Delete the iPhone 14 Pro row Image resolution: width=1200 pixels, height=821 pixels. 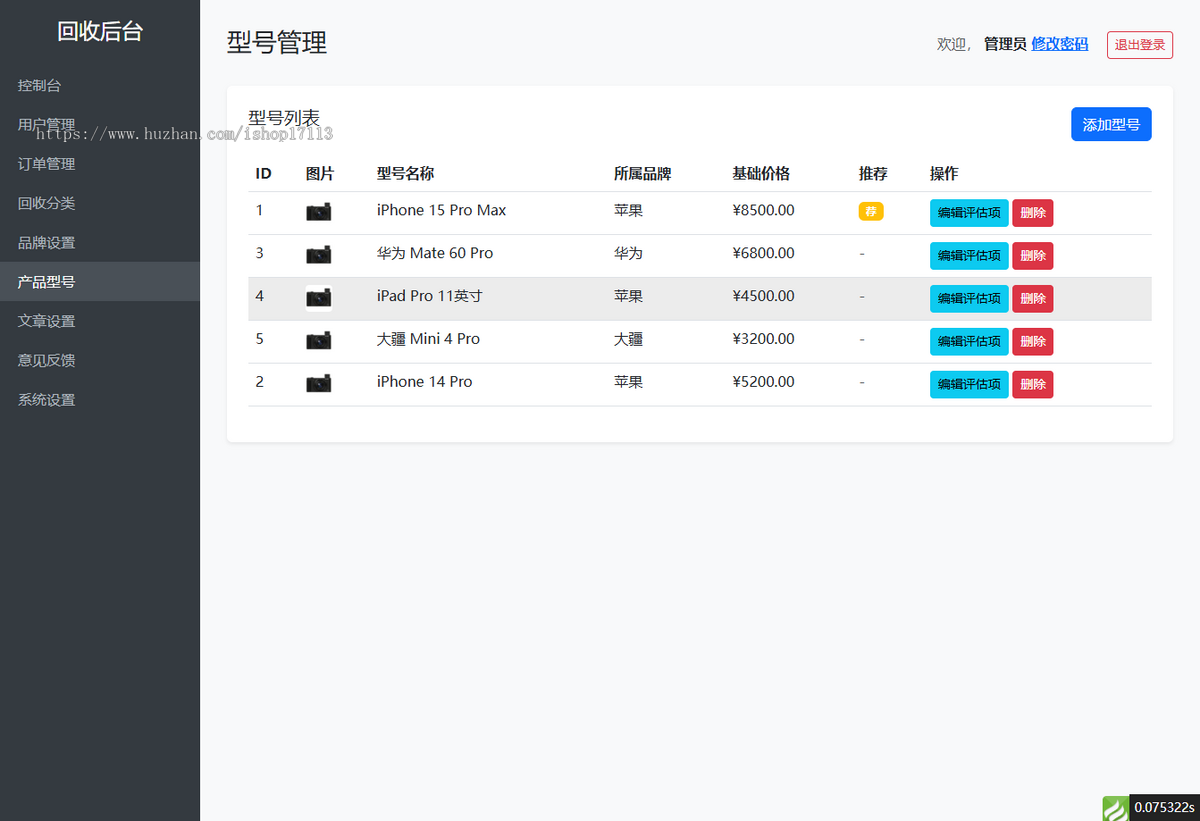(1033, 385)
